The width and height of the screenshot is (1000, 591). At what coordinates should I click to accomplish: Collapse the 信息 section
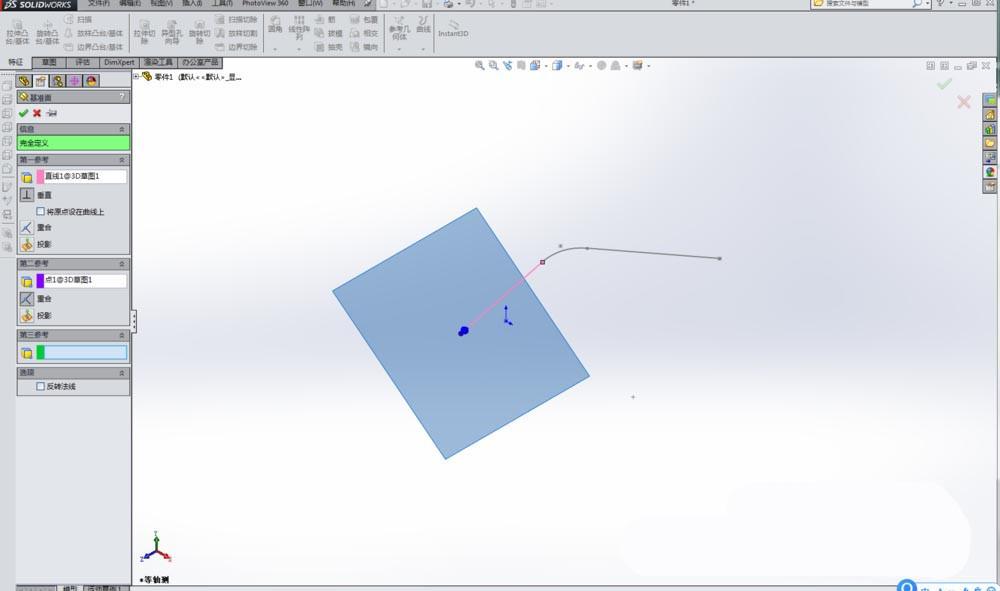pyautogui.click(x=120, y=129)
